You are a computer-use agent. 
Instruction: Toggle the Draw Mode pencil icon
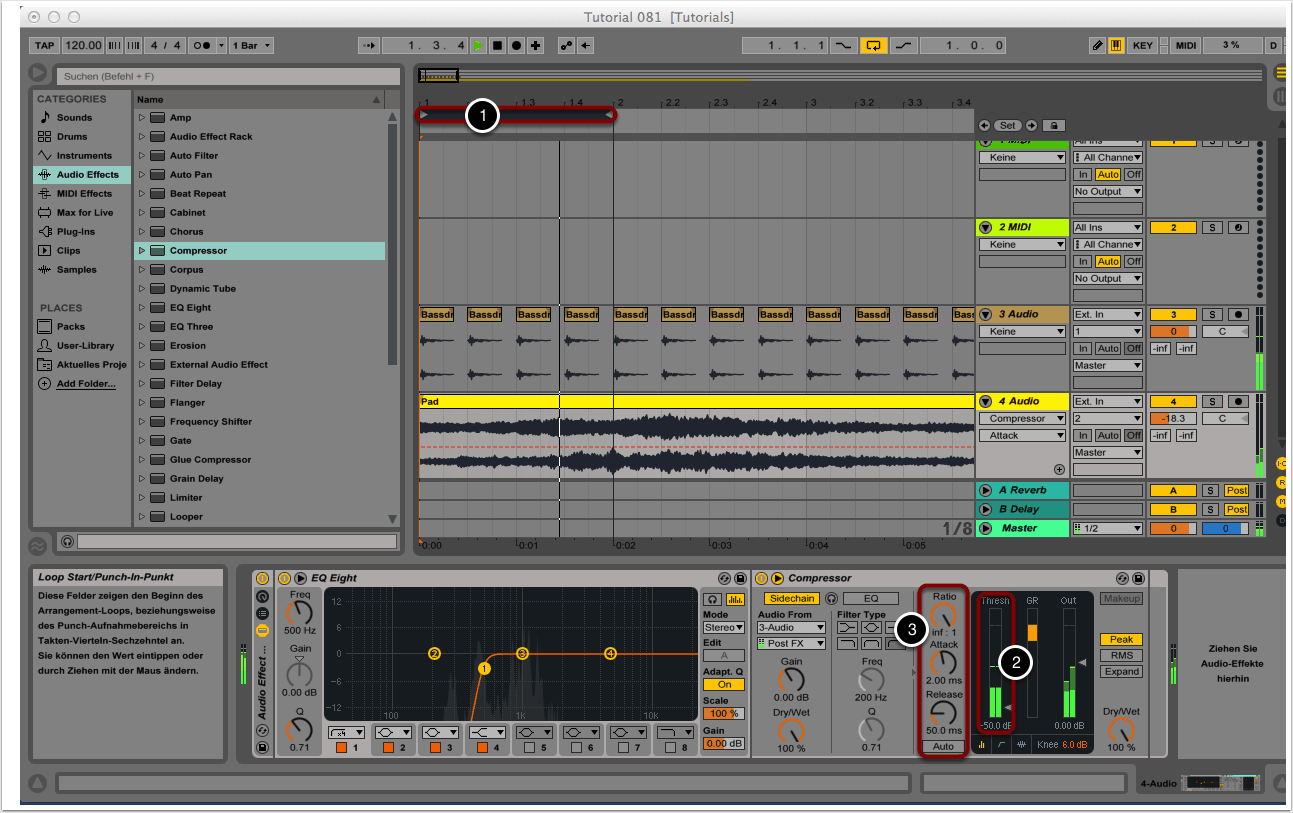click(x=1097, y=46)
